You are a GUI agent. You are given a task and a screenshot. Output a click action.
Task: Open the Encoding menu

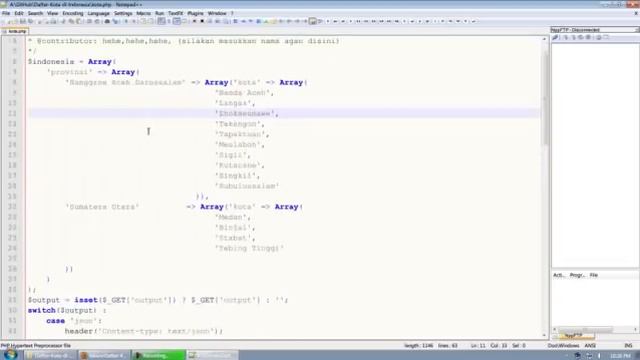point(73,13)
